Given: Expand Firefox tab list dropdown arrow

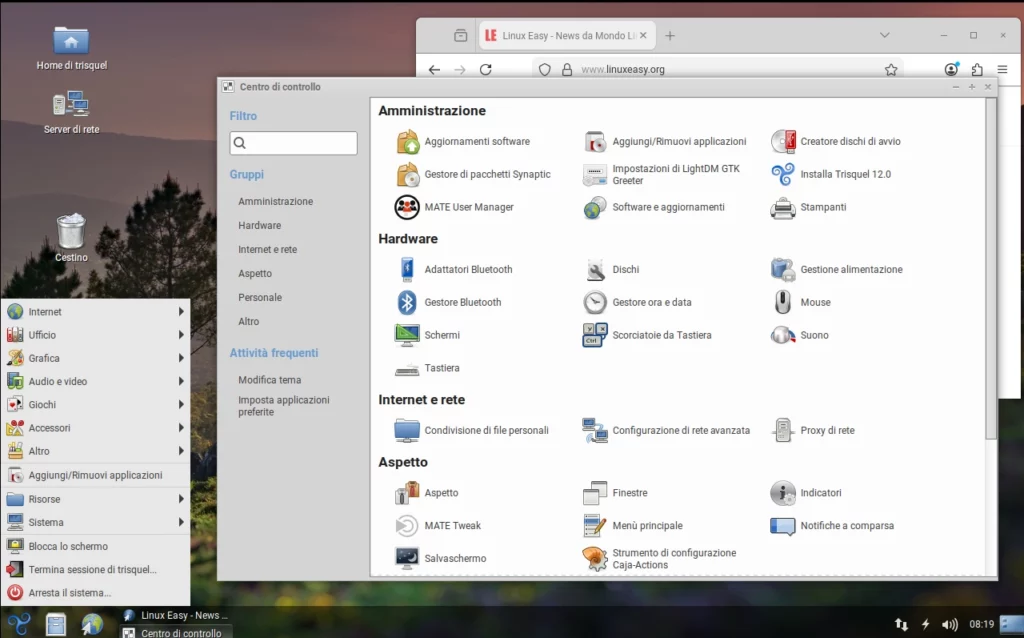Looking at the screenshot, I should [884, 35].
